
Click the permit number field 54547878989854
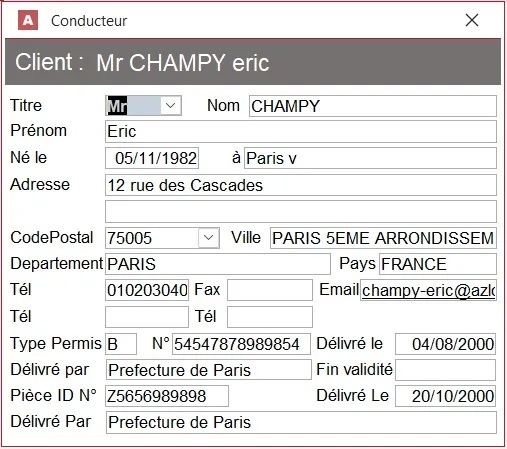241,344
